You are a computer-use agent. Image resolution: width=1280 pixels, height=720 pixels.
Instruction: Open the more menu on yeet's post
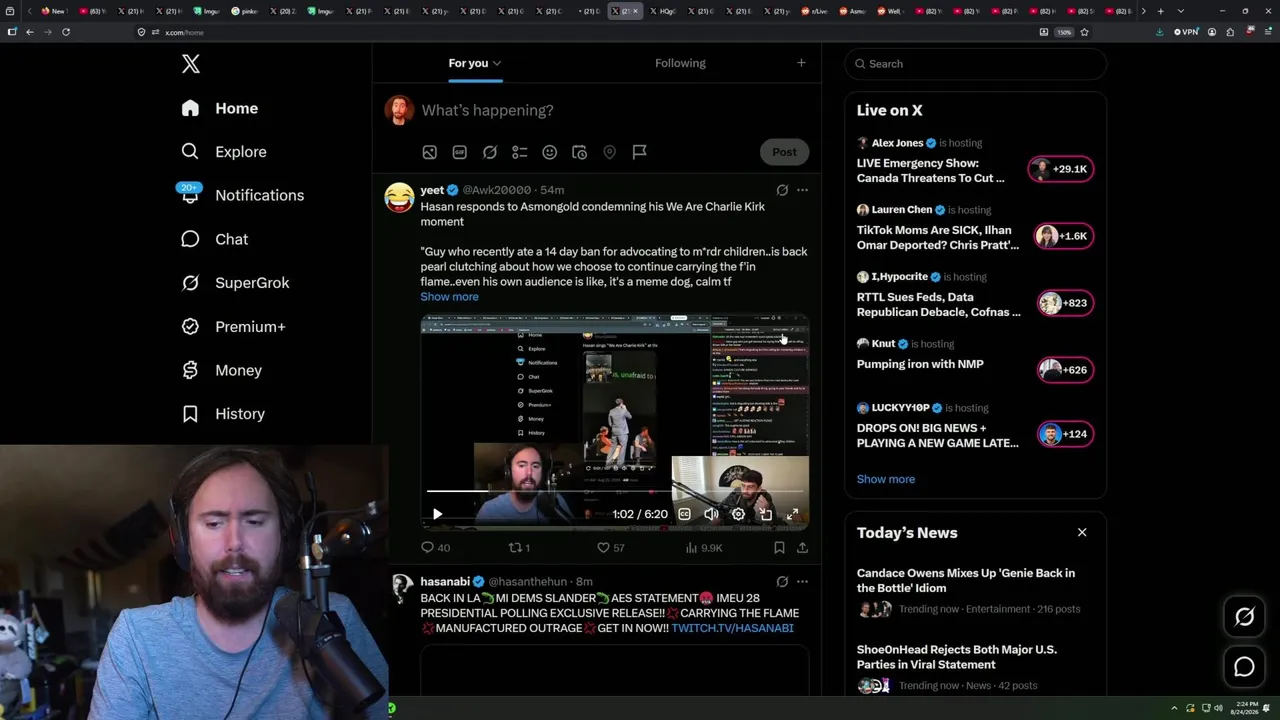802,190
